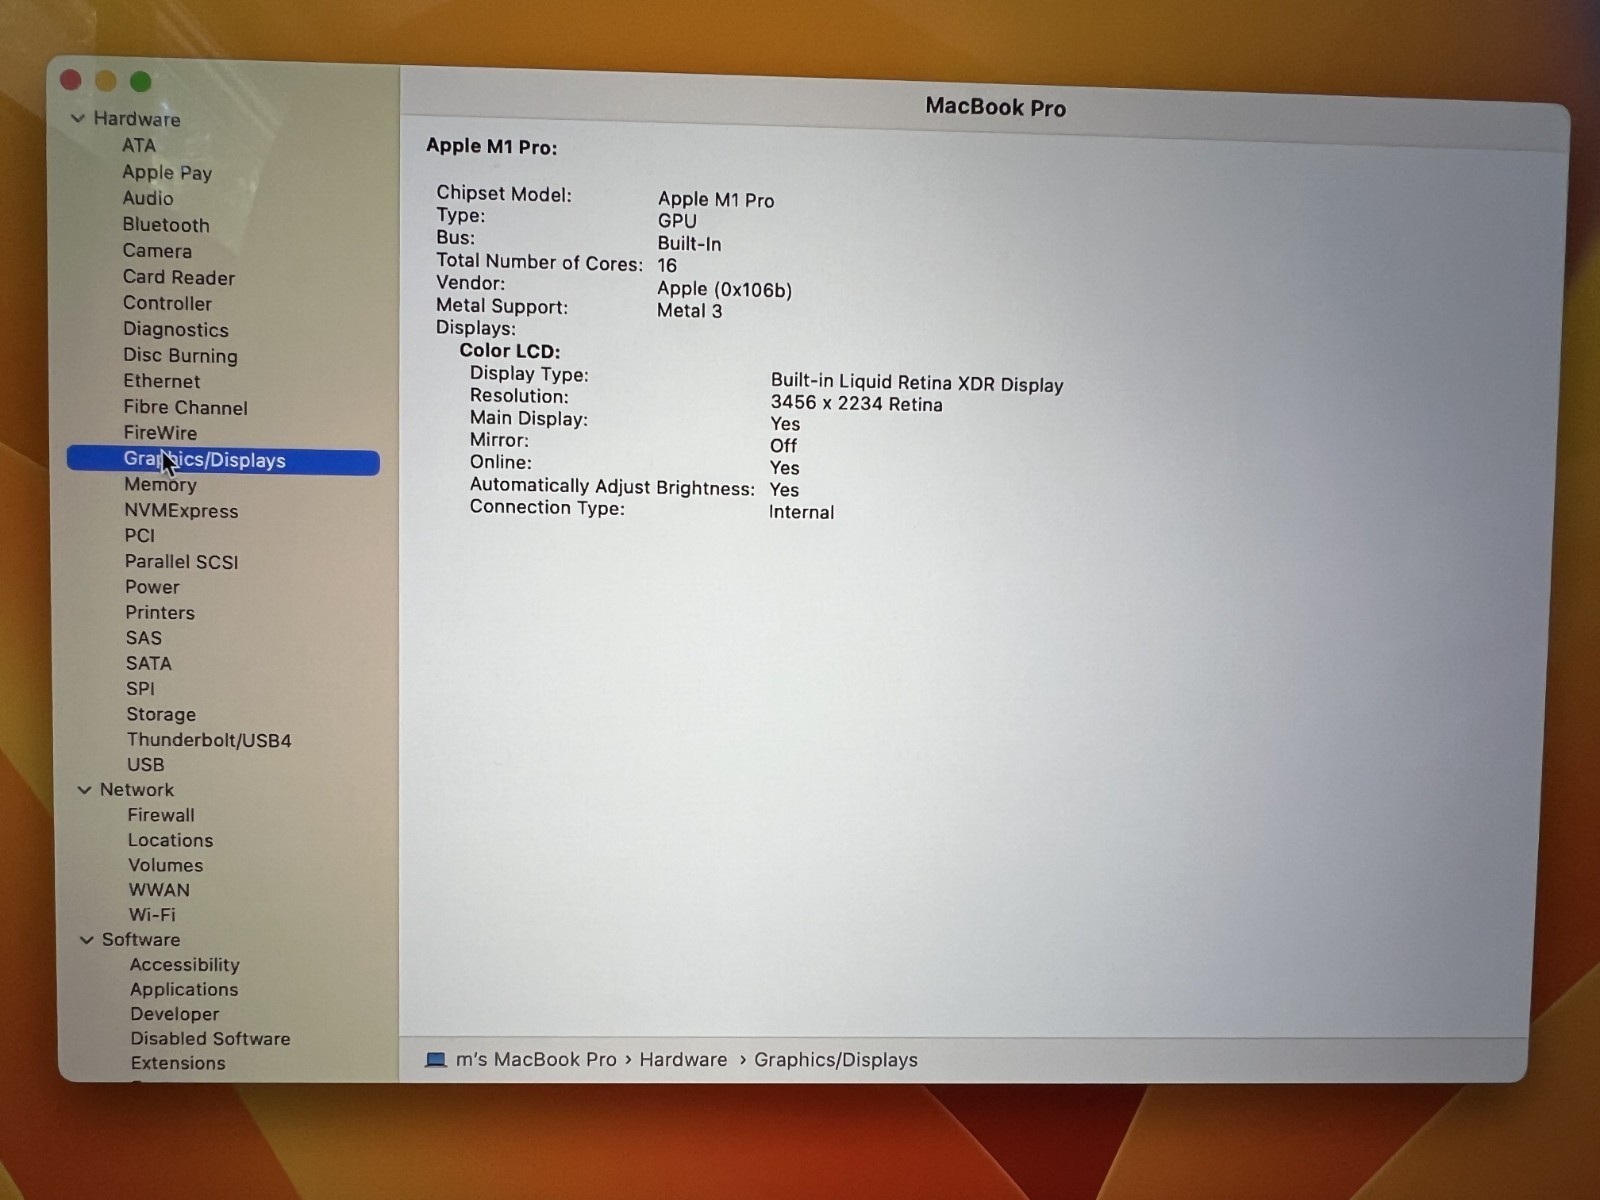The width and height of the screenshot is (1600, 1200).
Task: Open the Controller entry
Action: click(x=167, y=303)
